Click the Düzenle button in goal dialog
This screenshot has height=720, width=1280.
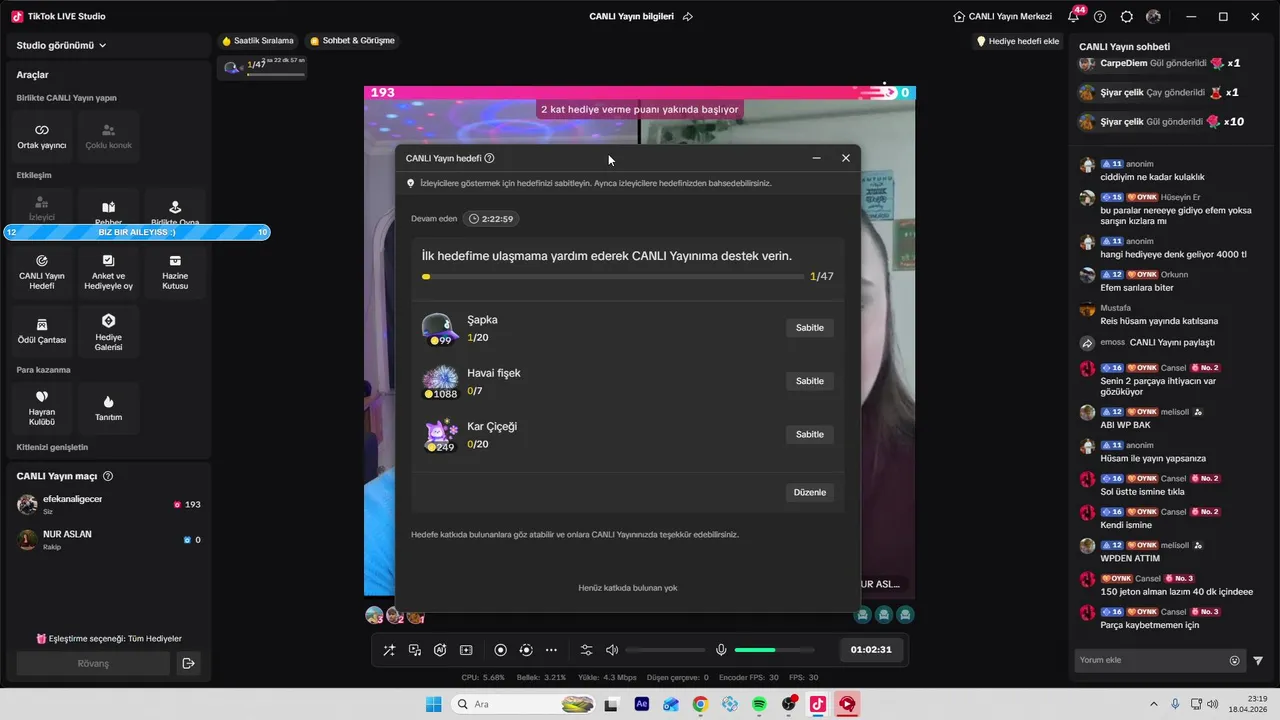(810, 492)
